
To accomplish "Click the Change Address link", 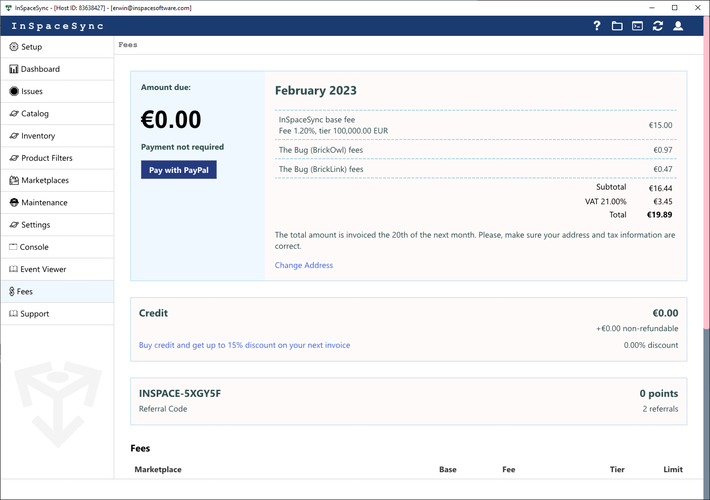I will click(x=304, y=265).
